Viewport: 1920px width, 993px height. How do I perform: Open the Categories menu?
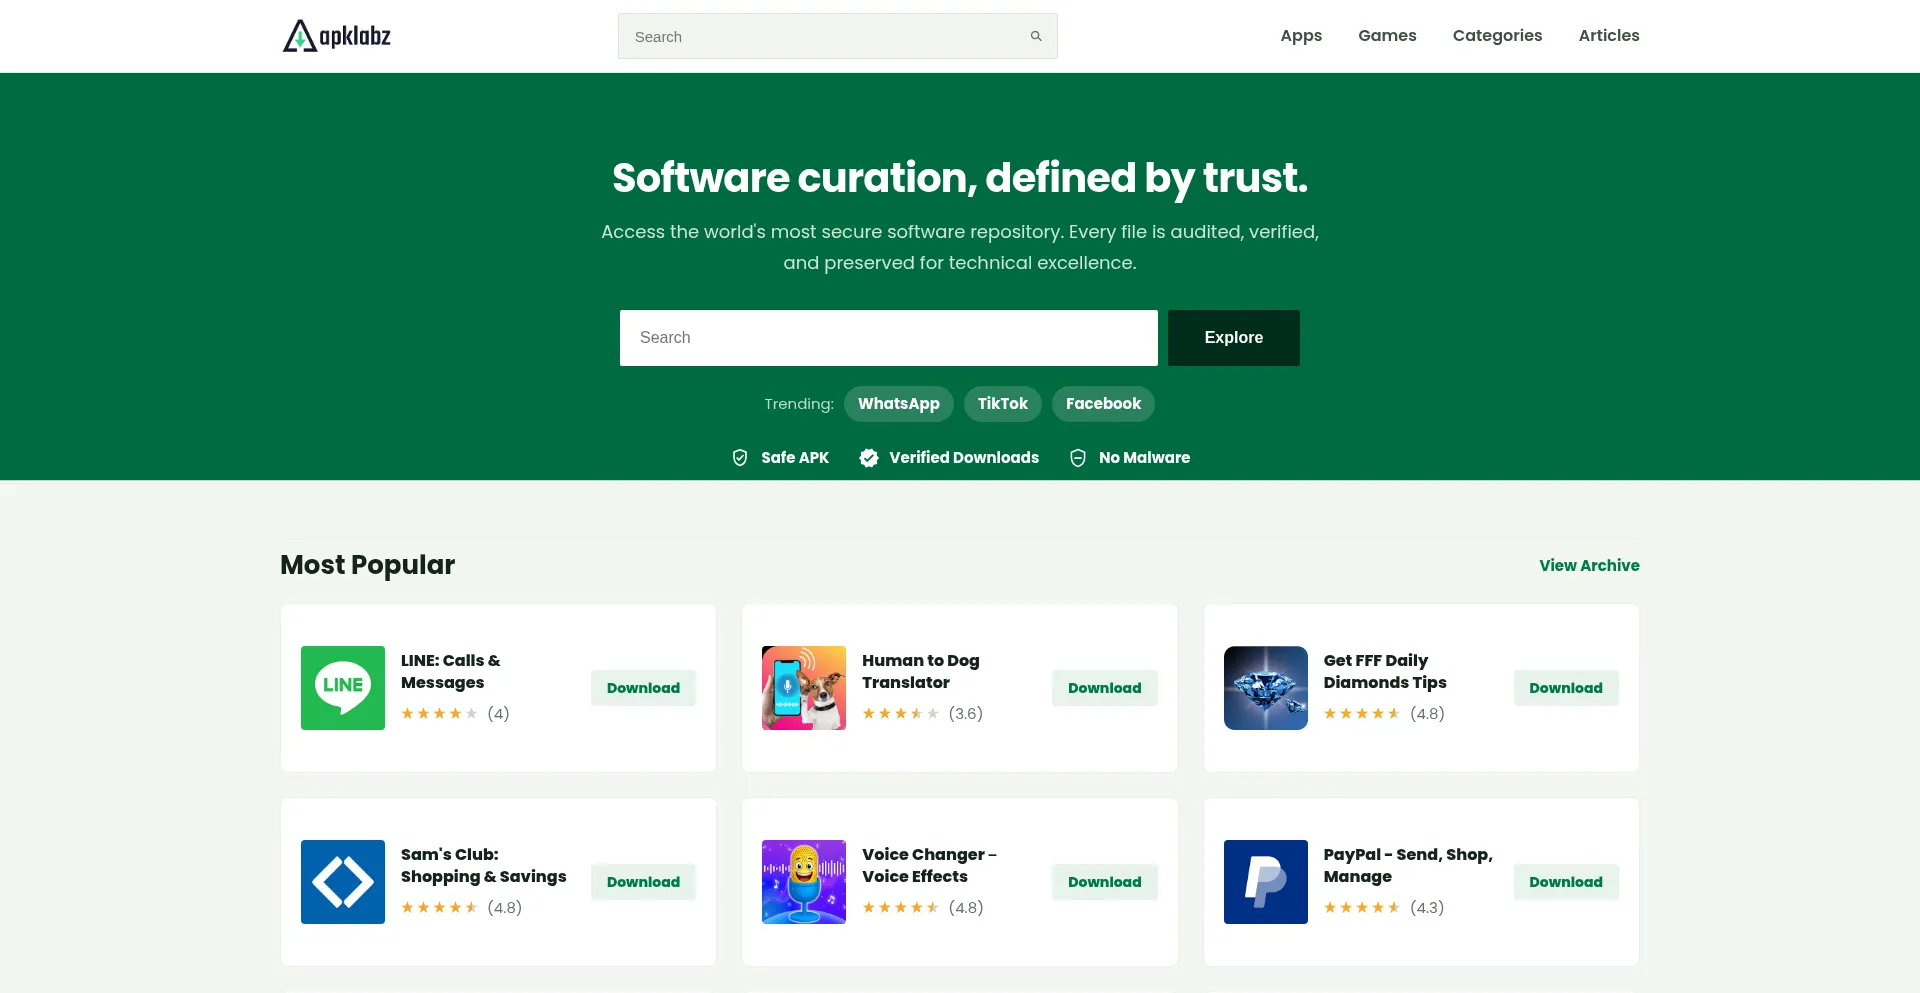click(x=1497, y=36)
